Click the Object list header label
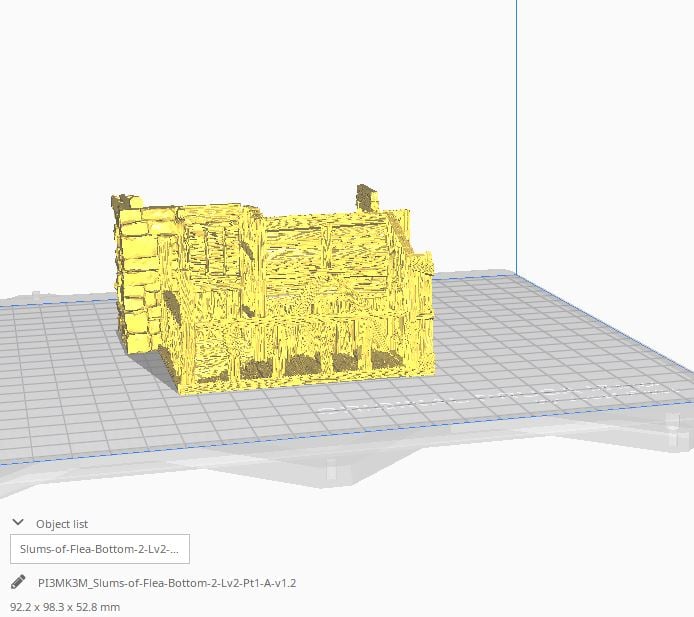 pyautogui.click(x=62, y=524)
